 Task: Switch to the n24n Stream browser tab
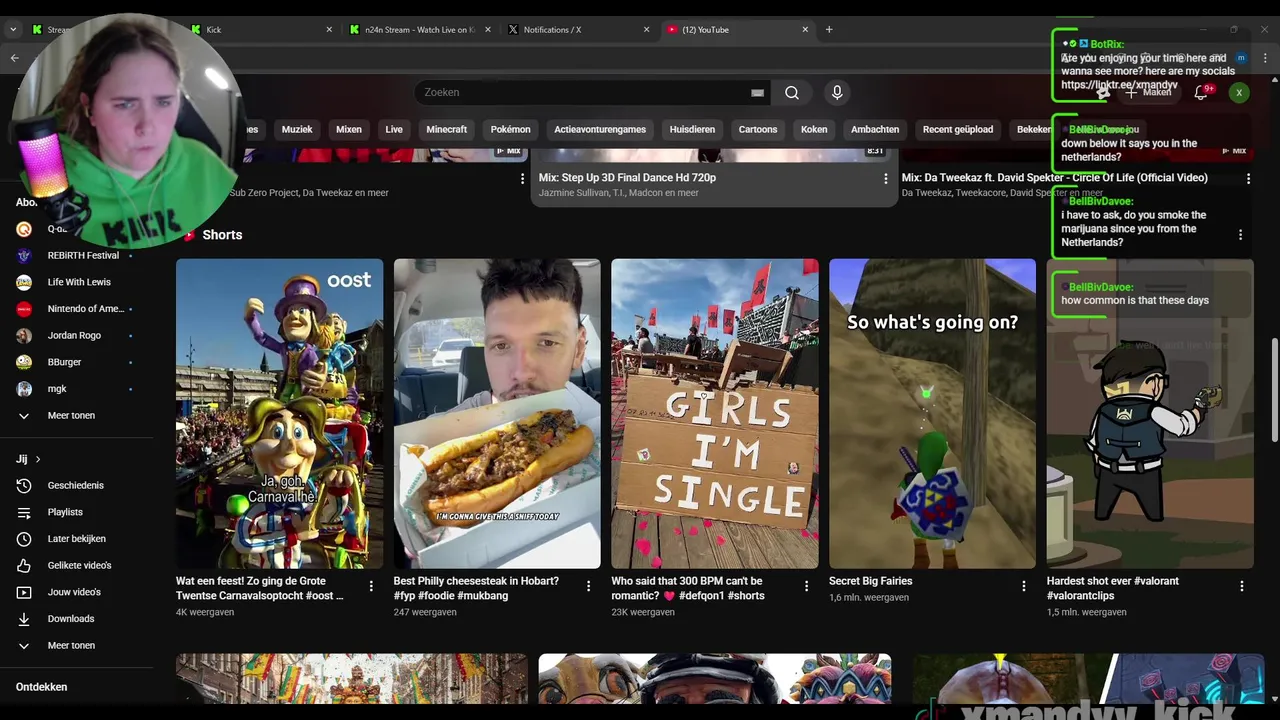tap(420, 30)
